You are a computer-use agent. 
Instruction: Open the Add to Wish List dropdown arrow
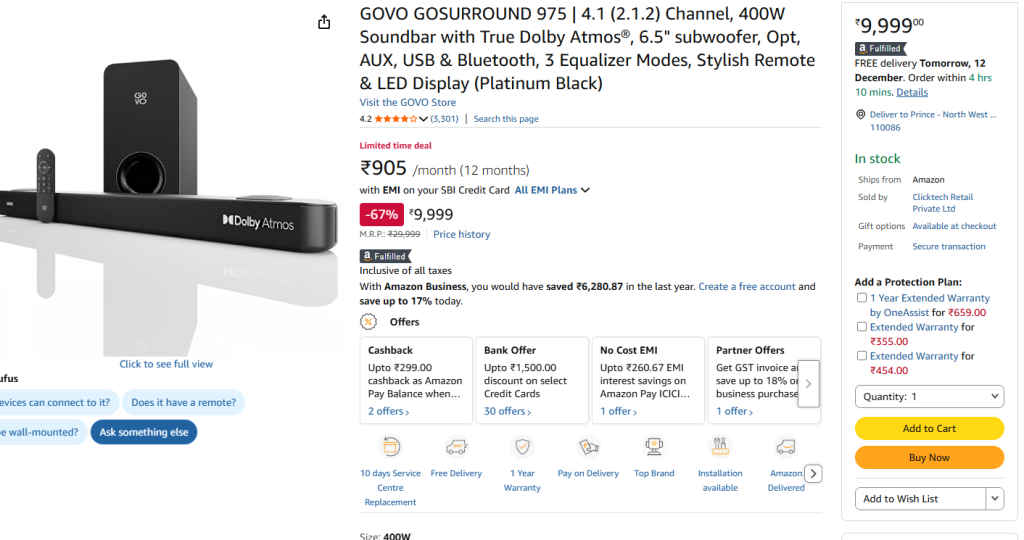click(x=994, y=499)
